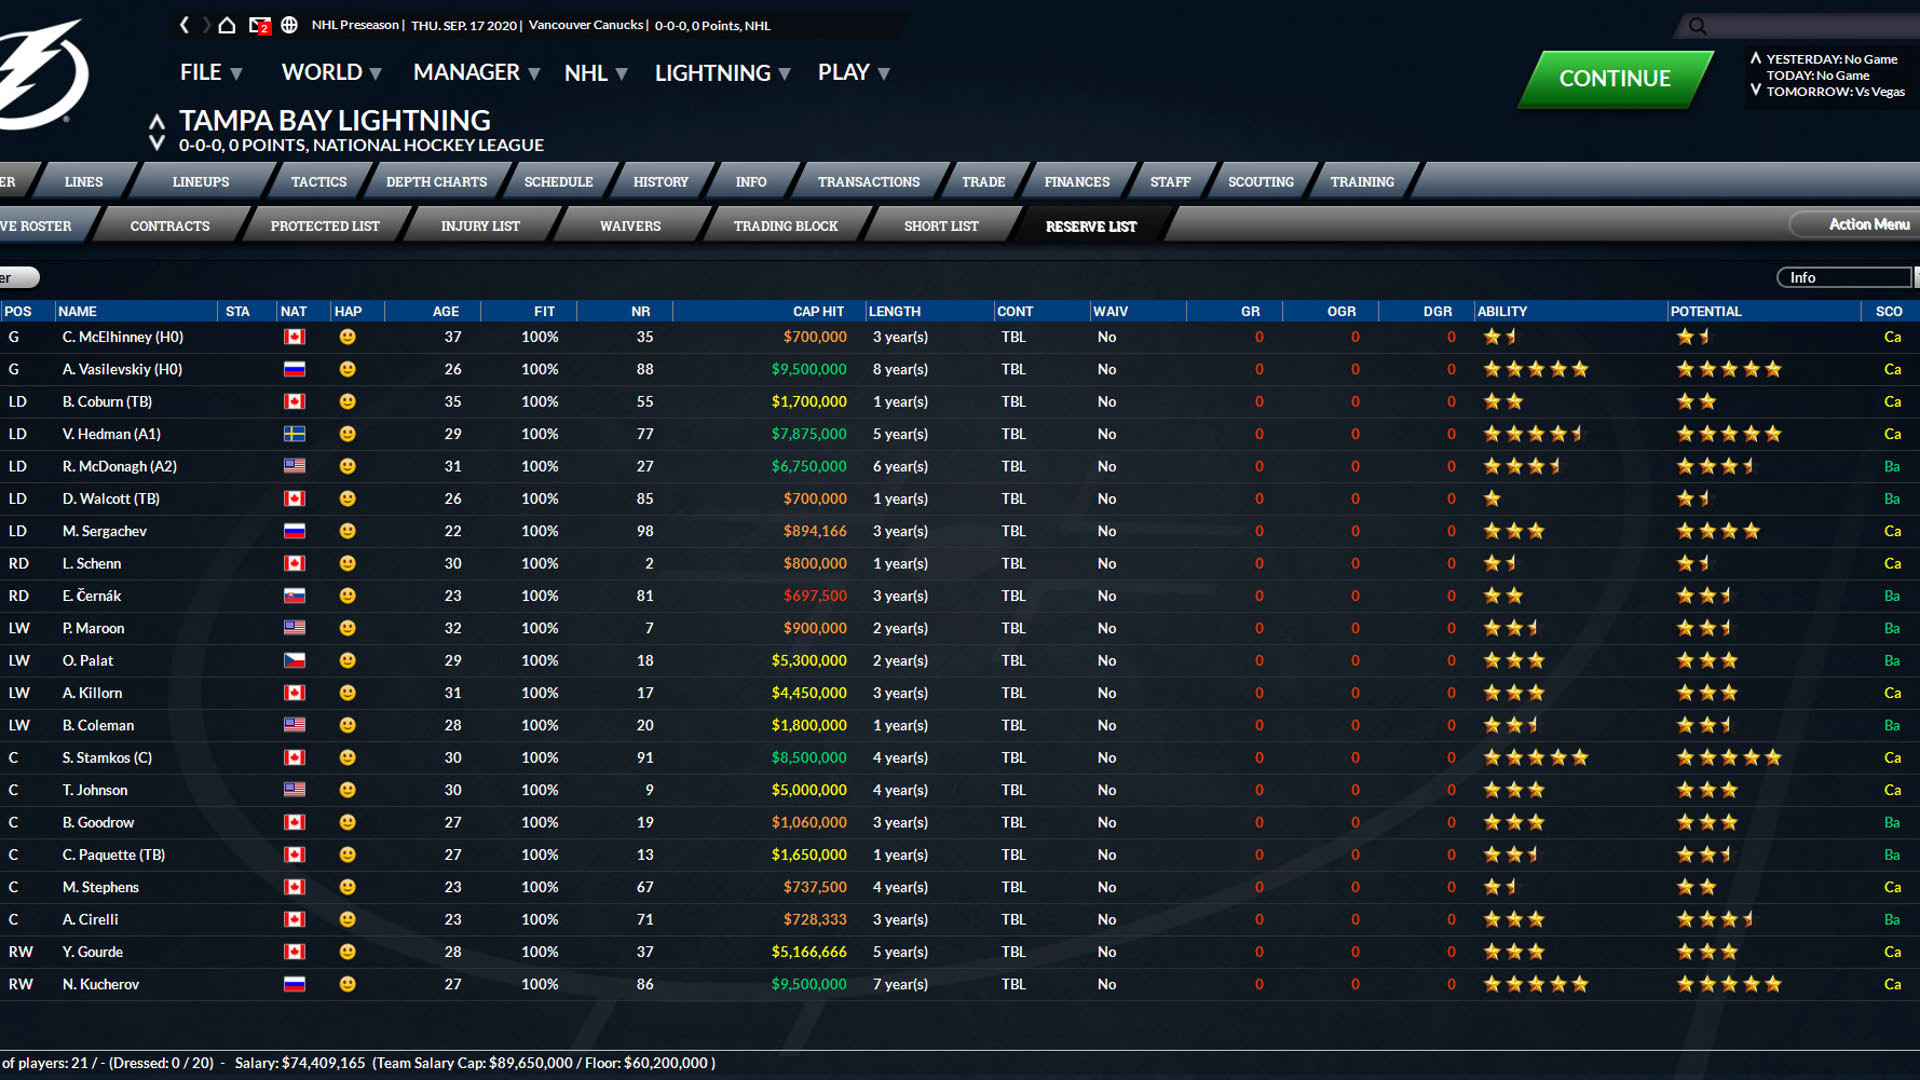Open the TRADING BLOCK sub-tab
1920x1080 pixels.
click(786, 226)
